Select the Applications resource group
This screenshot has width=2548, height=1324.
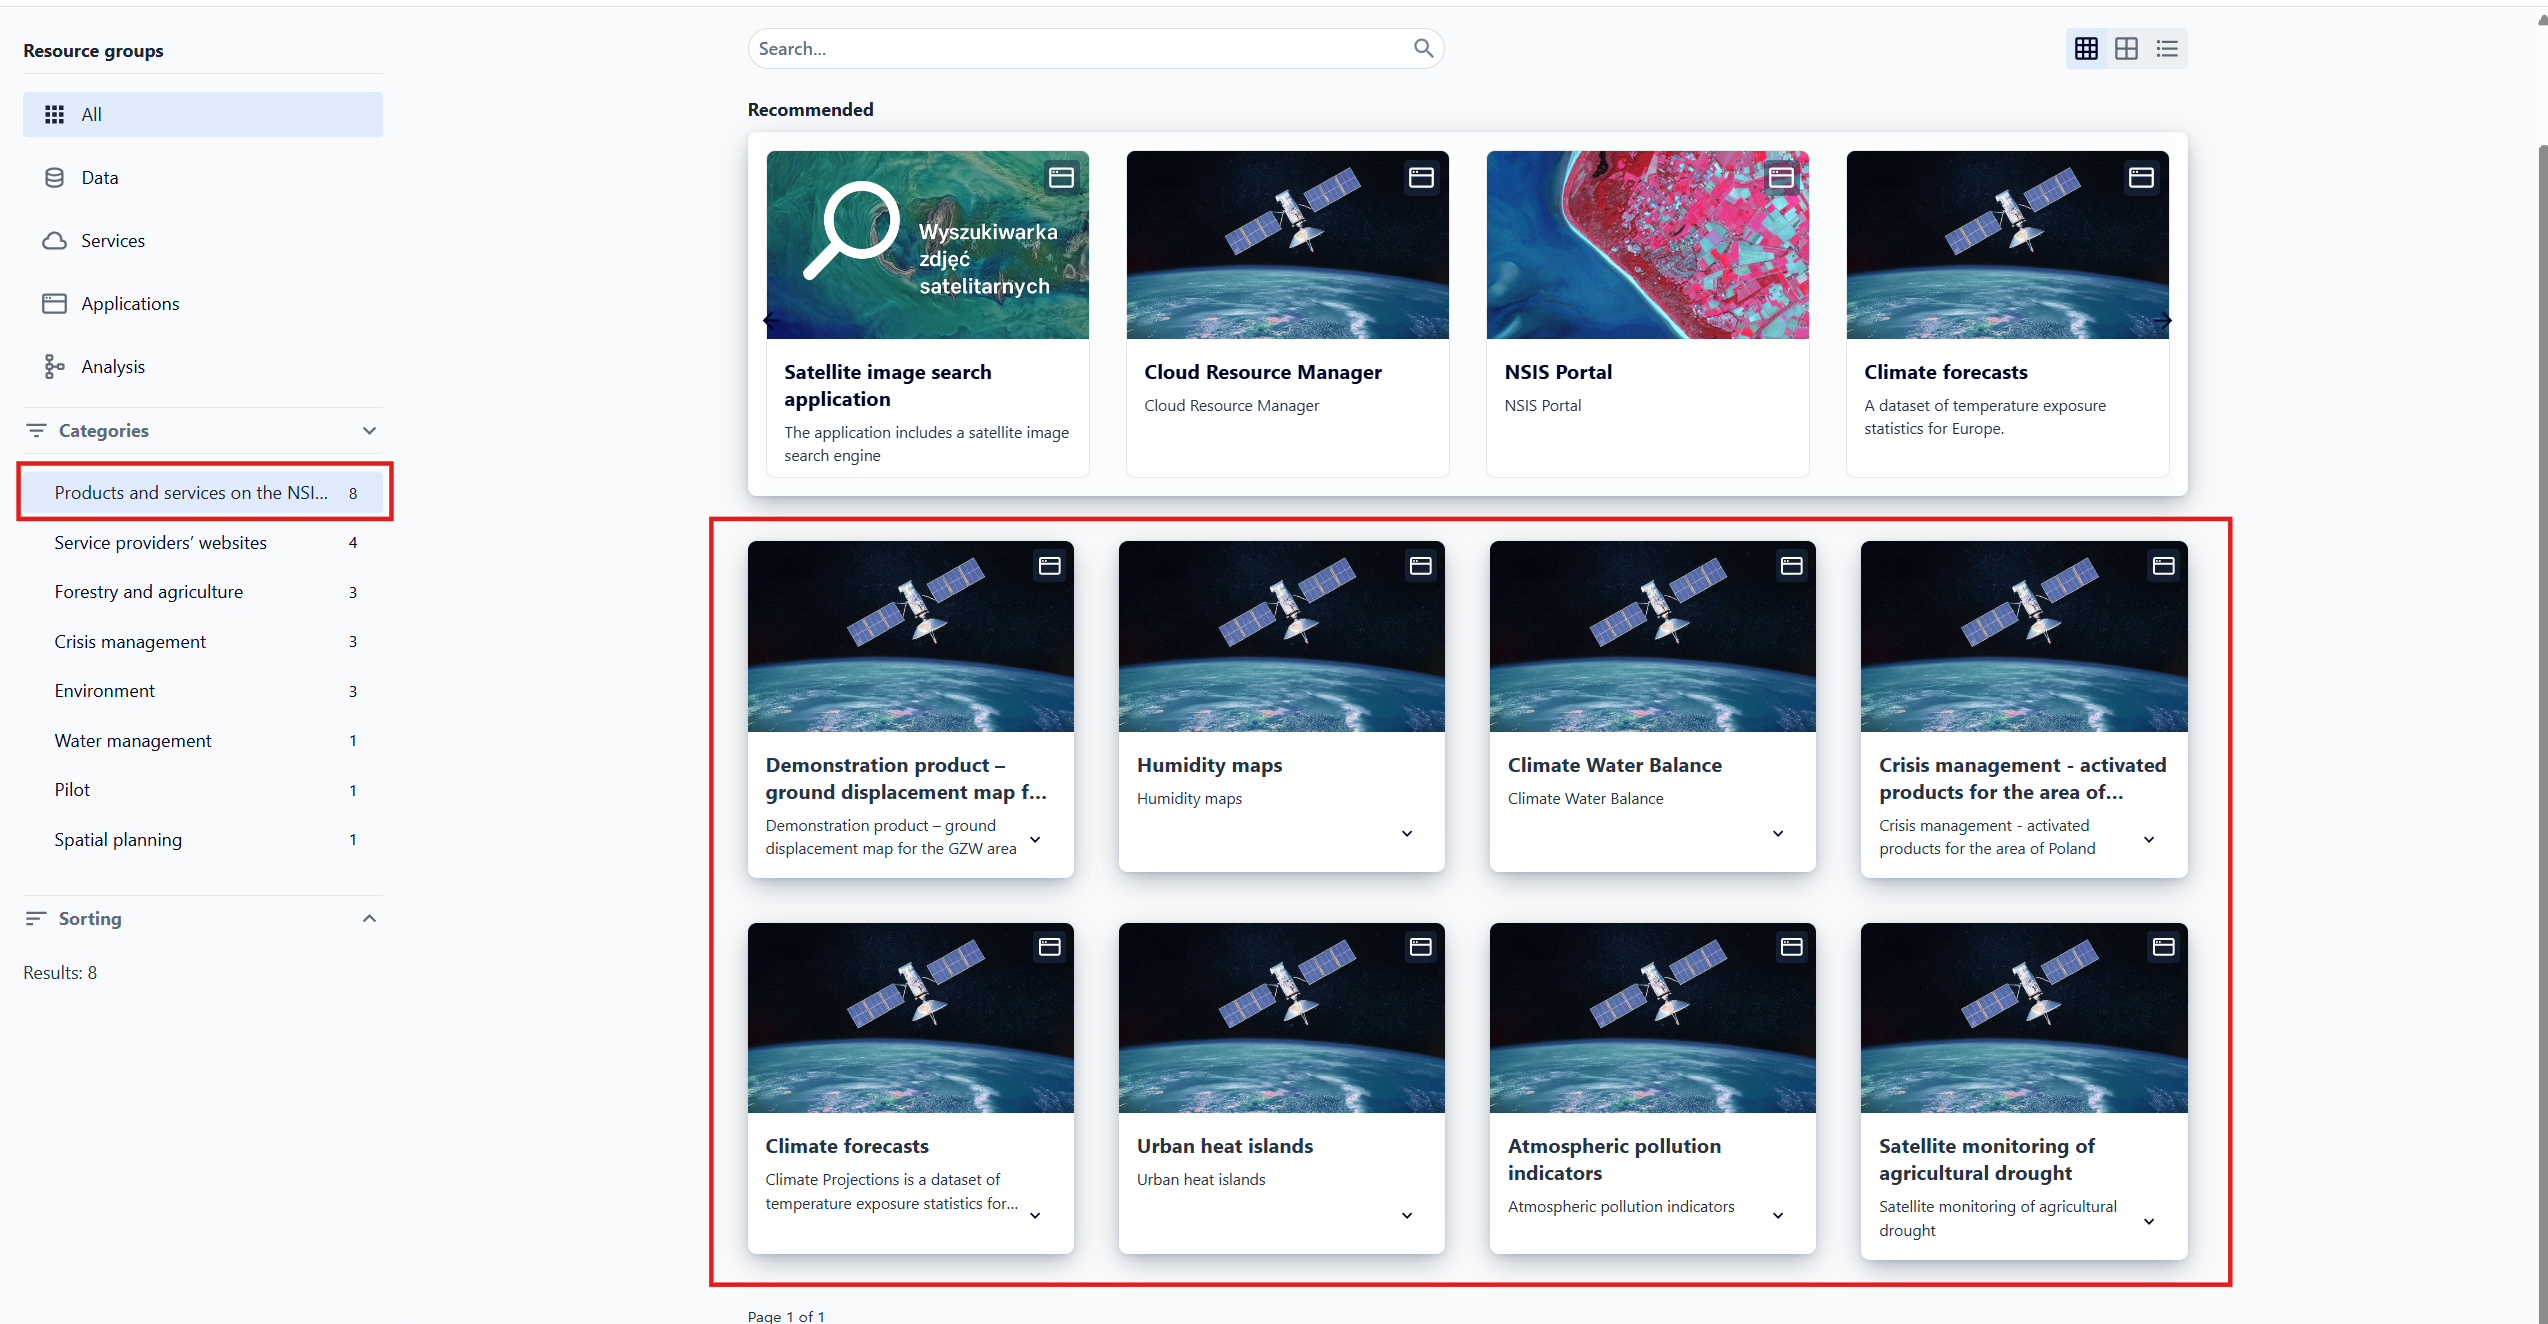[x=202, y=303]
